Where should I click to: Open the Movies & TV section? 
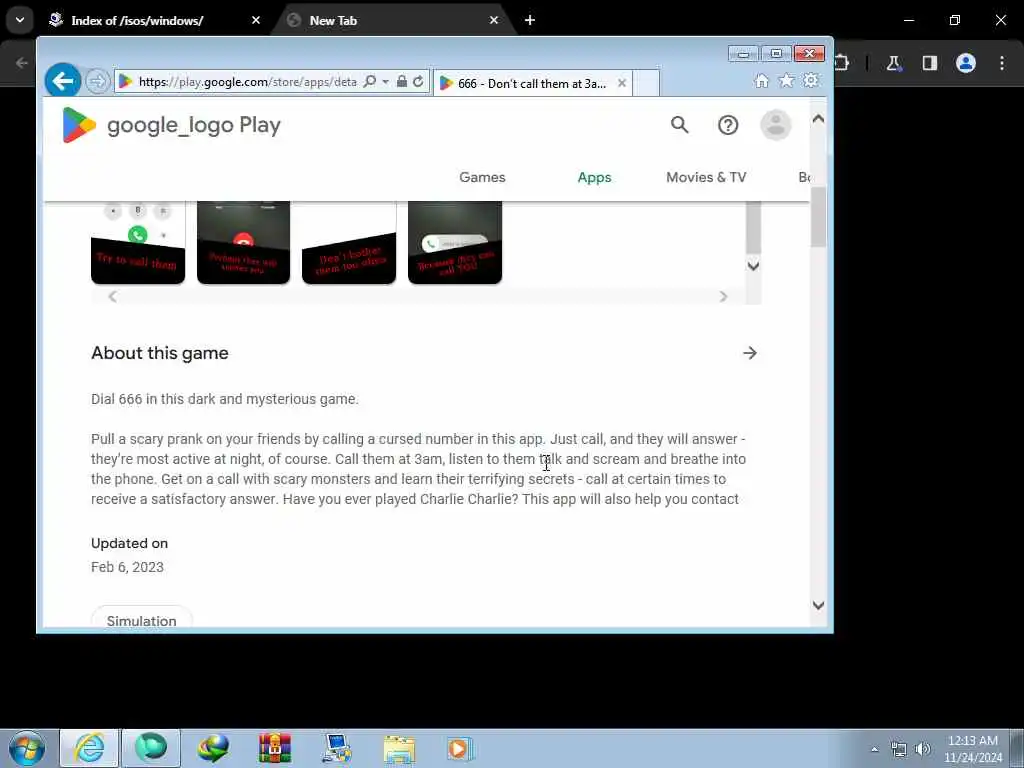706,177
